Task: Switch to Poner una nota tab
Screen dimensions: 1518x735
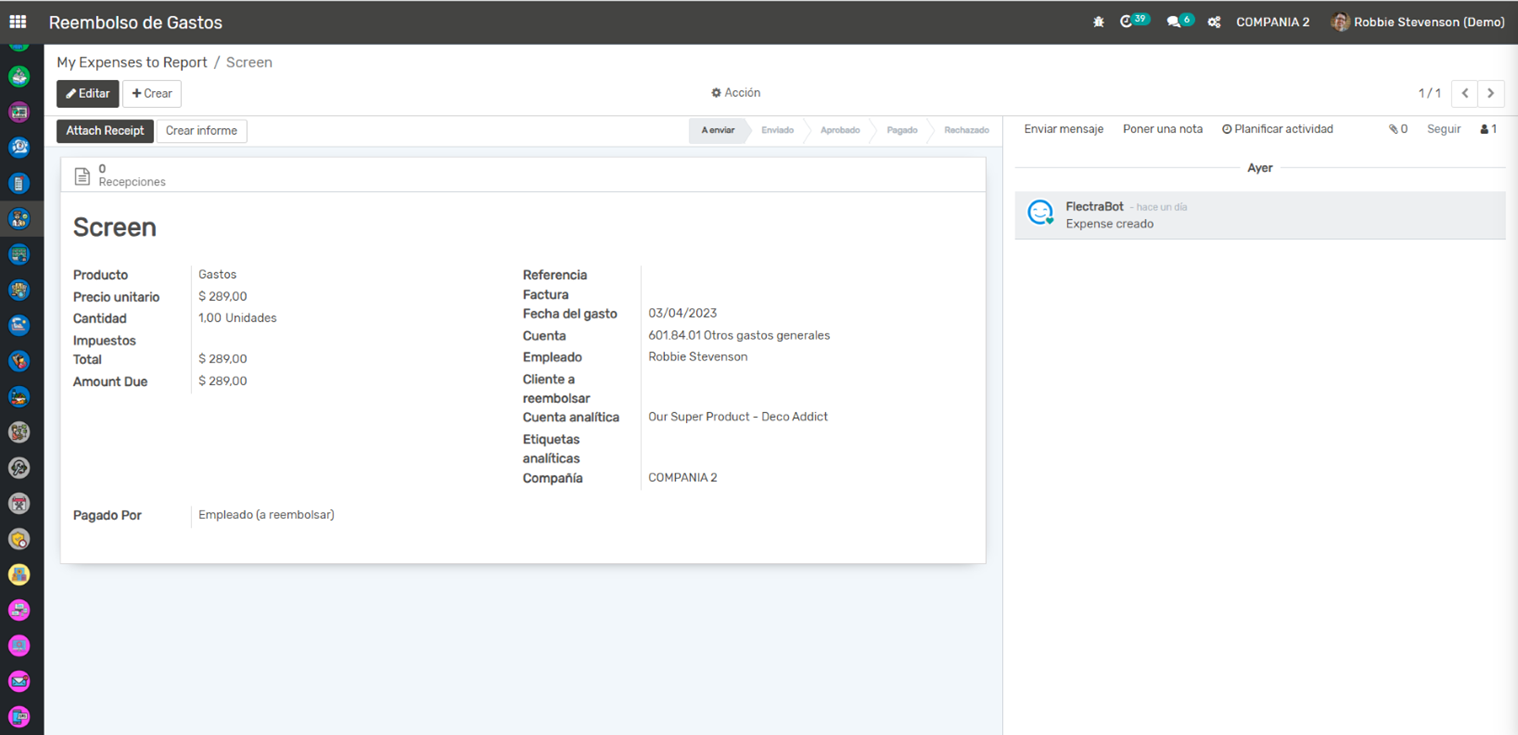Action: [1162, 129]
